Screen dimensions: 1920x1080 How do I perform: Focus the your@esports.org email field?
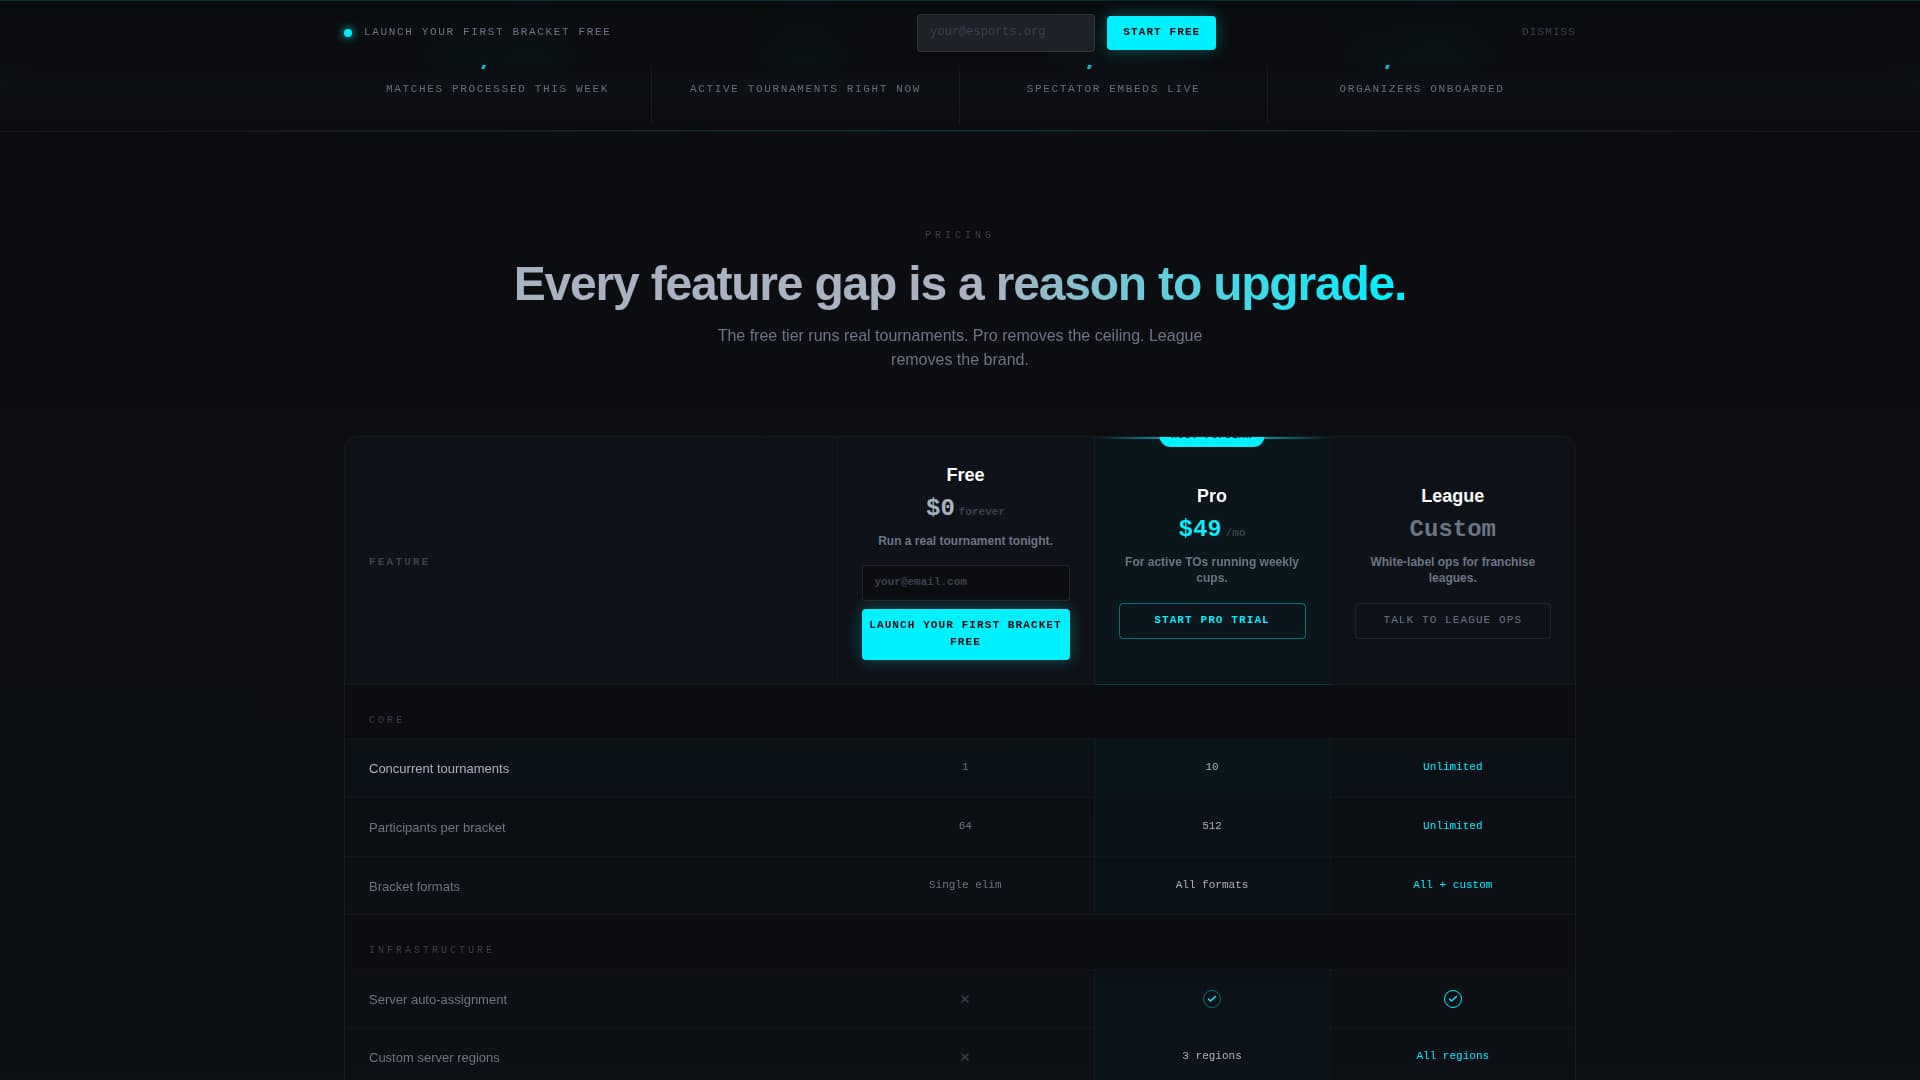1005,33
